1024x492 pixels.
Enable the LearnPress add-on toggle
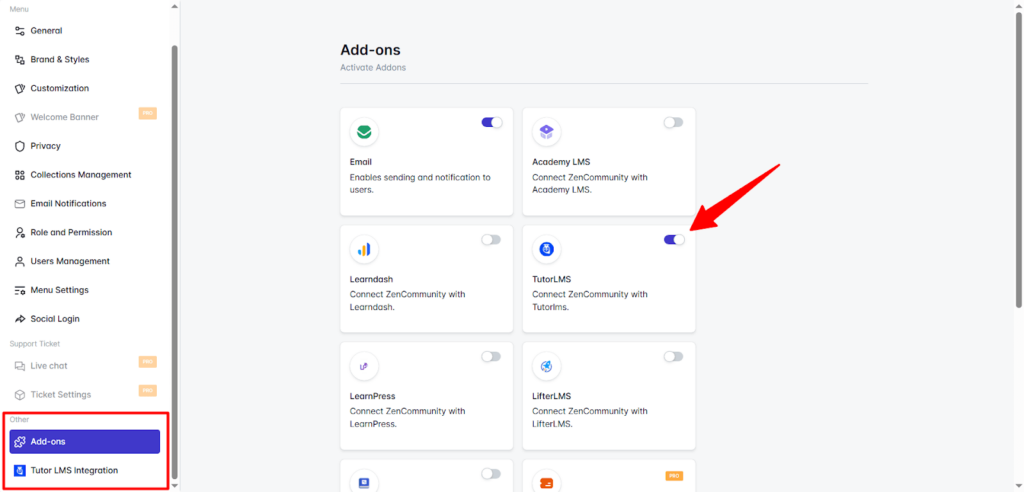[491, 357]
